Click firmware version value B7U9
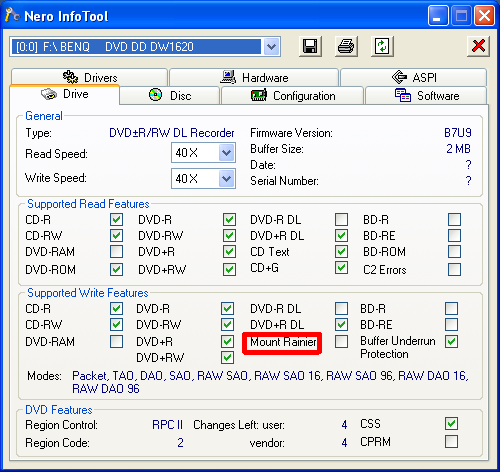The width and height of the screenshot is (500, 472). [458, 133]
